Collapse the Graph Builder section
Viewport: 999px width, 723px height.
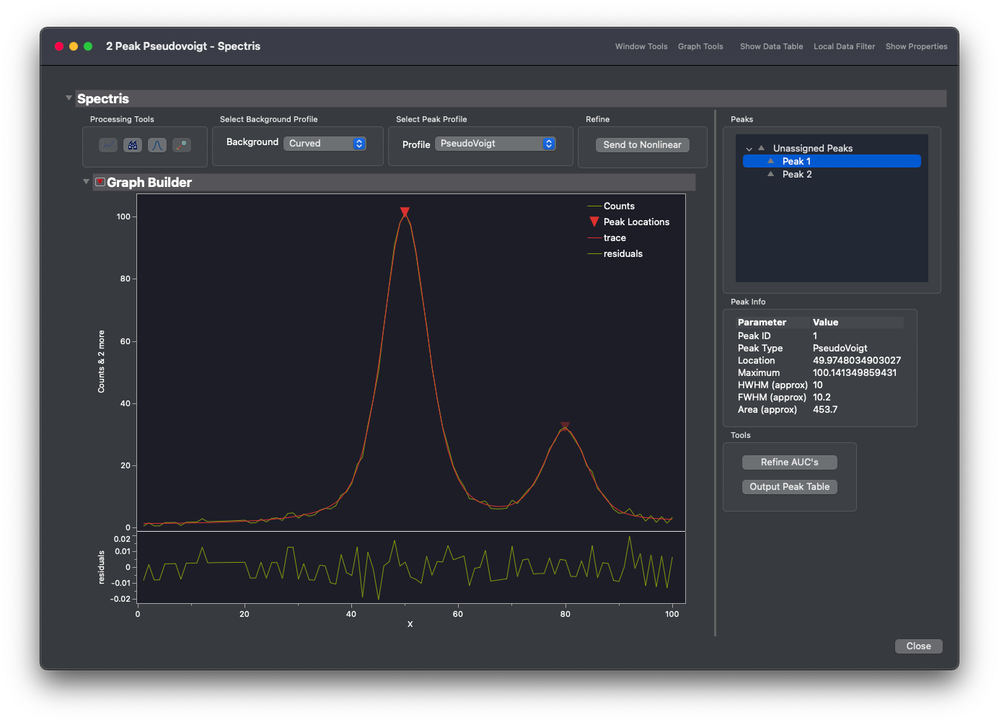tap(87, 182)
